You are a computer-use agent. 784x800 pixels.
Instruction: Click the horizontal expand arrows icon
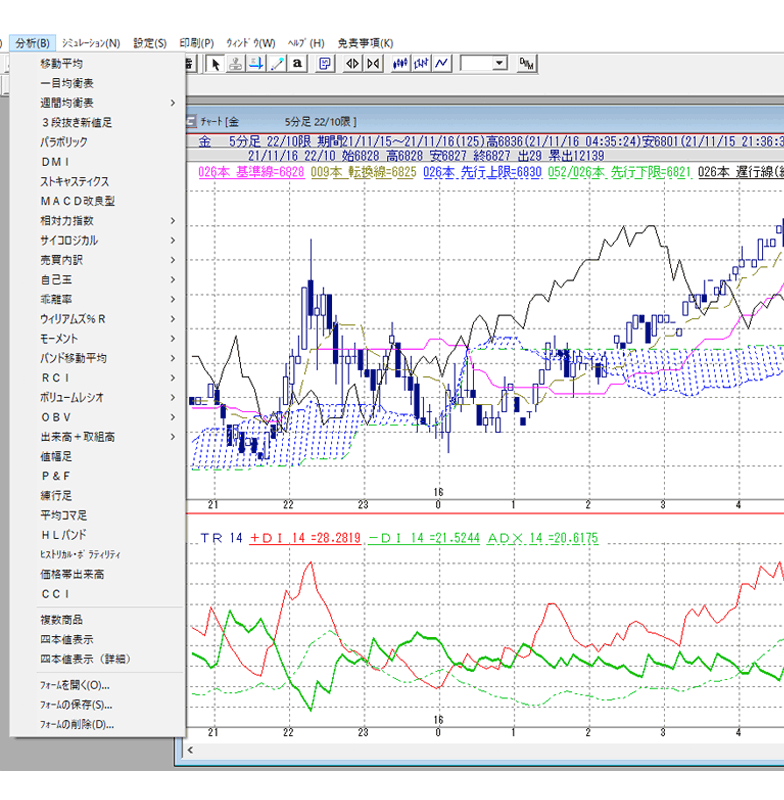pos(352,64)
